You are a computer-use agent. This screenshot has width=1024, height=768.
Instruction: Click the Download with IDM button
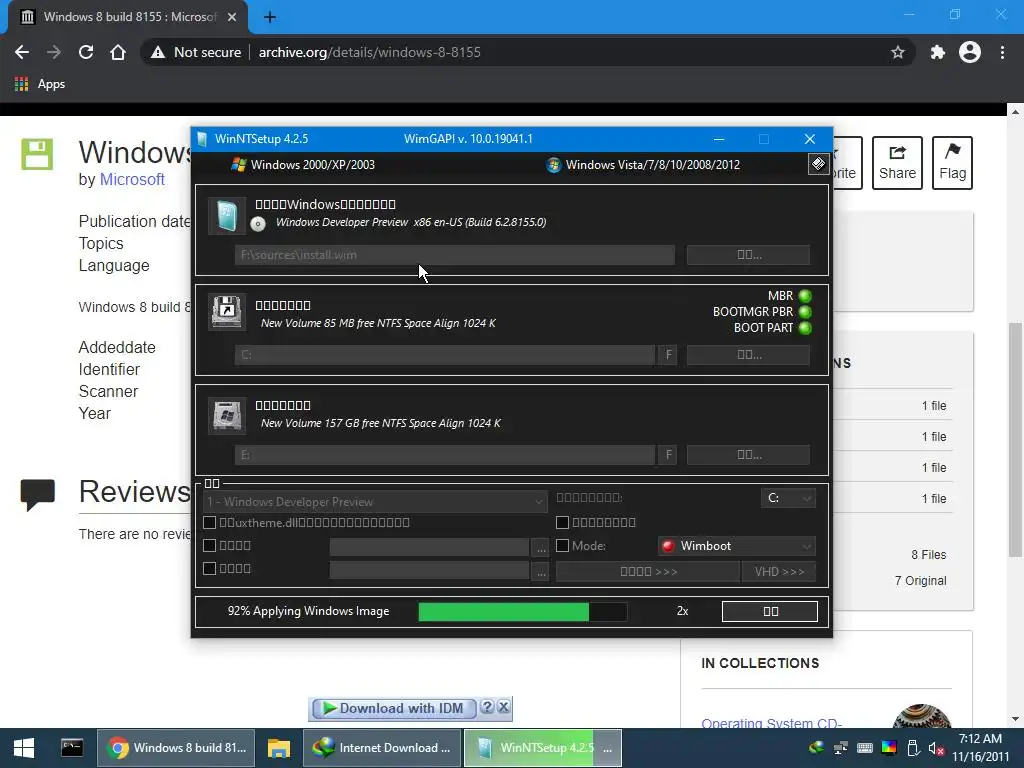click(394, 709)
